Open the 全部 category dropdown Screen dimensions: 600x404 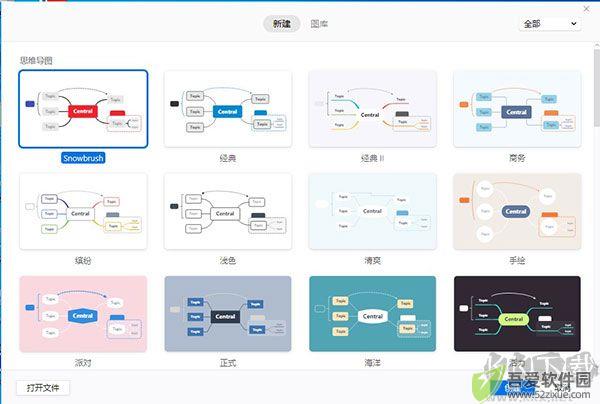(550, 24)
